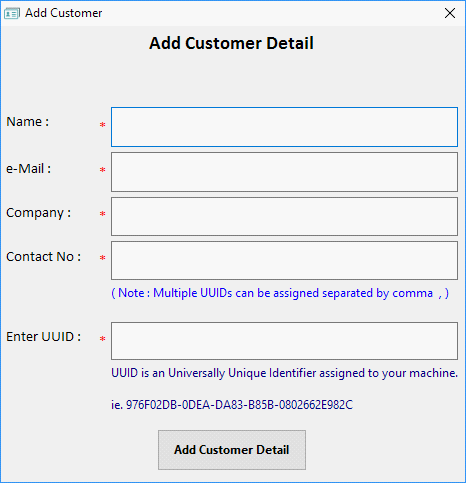Click the multiple UUIDs note text

tap(280, 293)
